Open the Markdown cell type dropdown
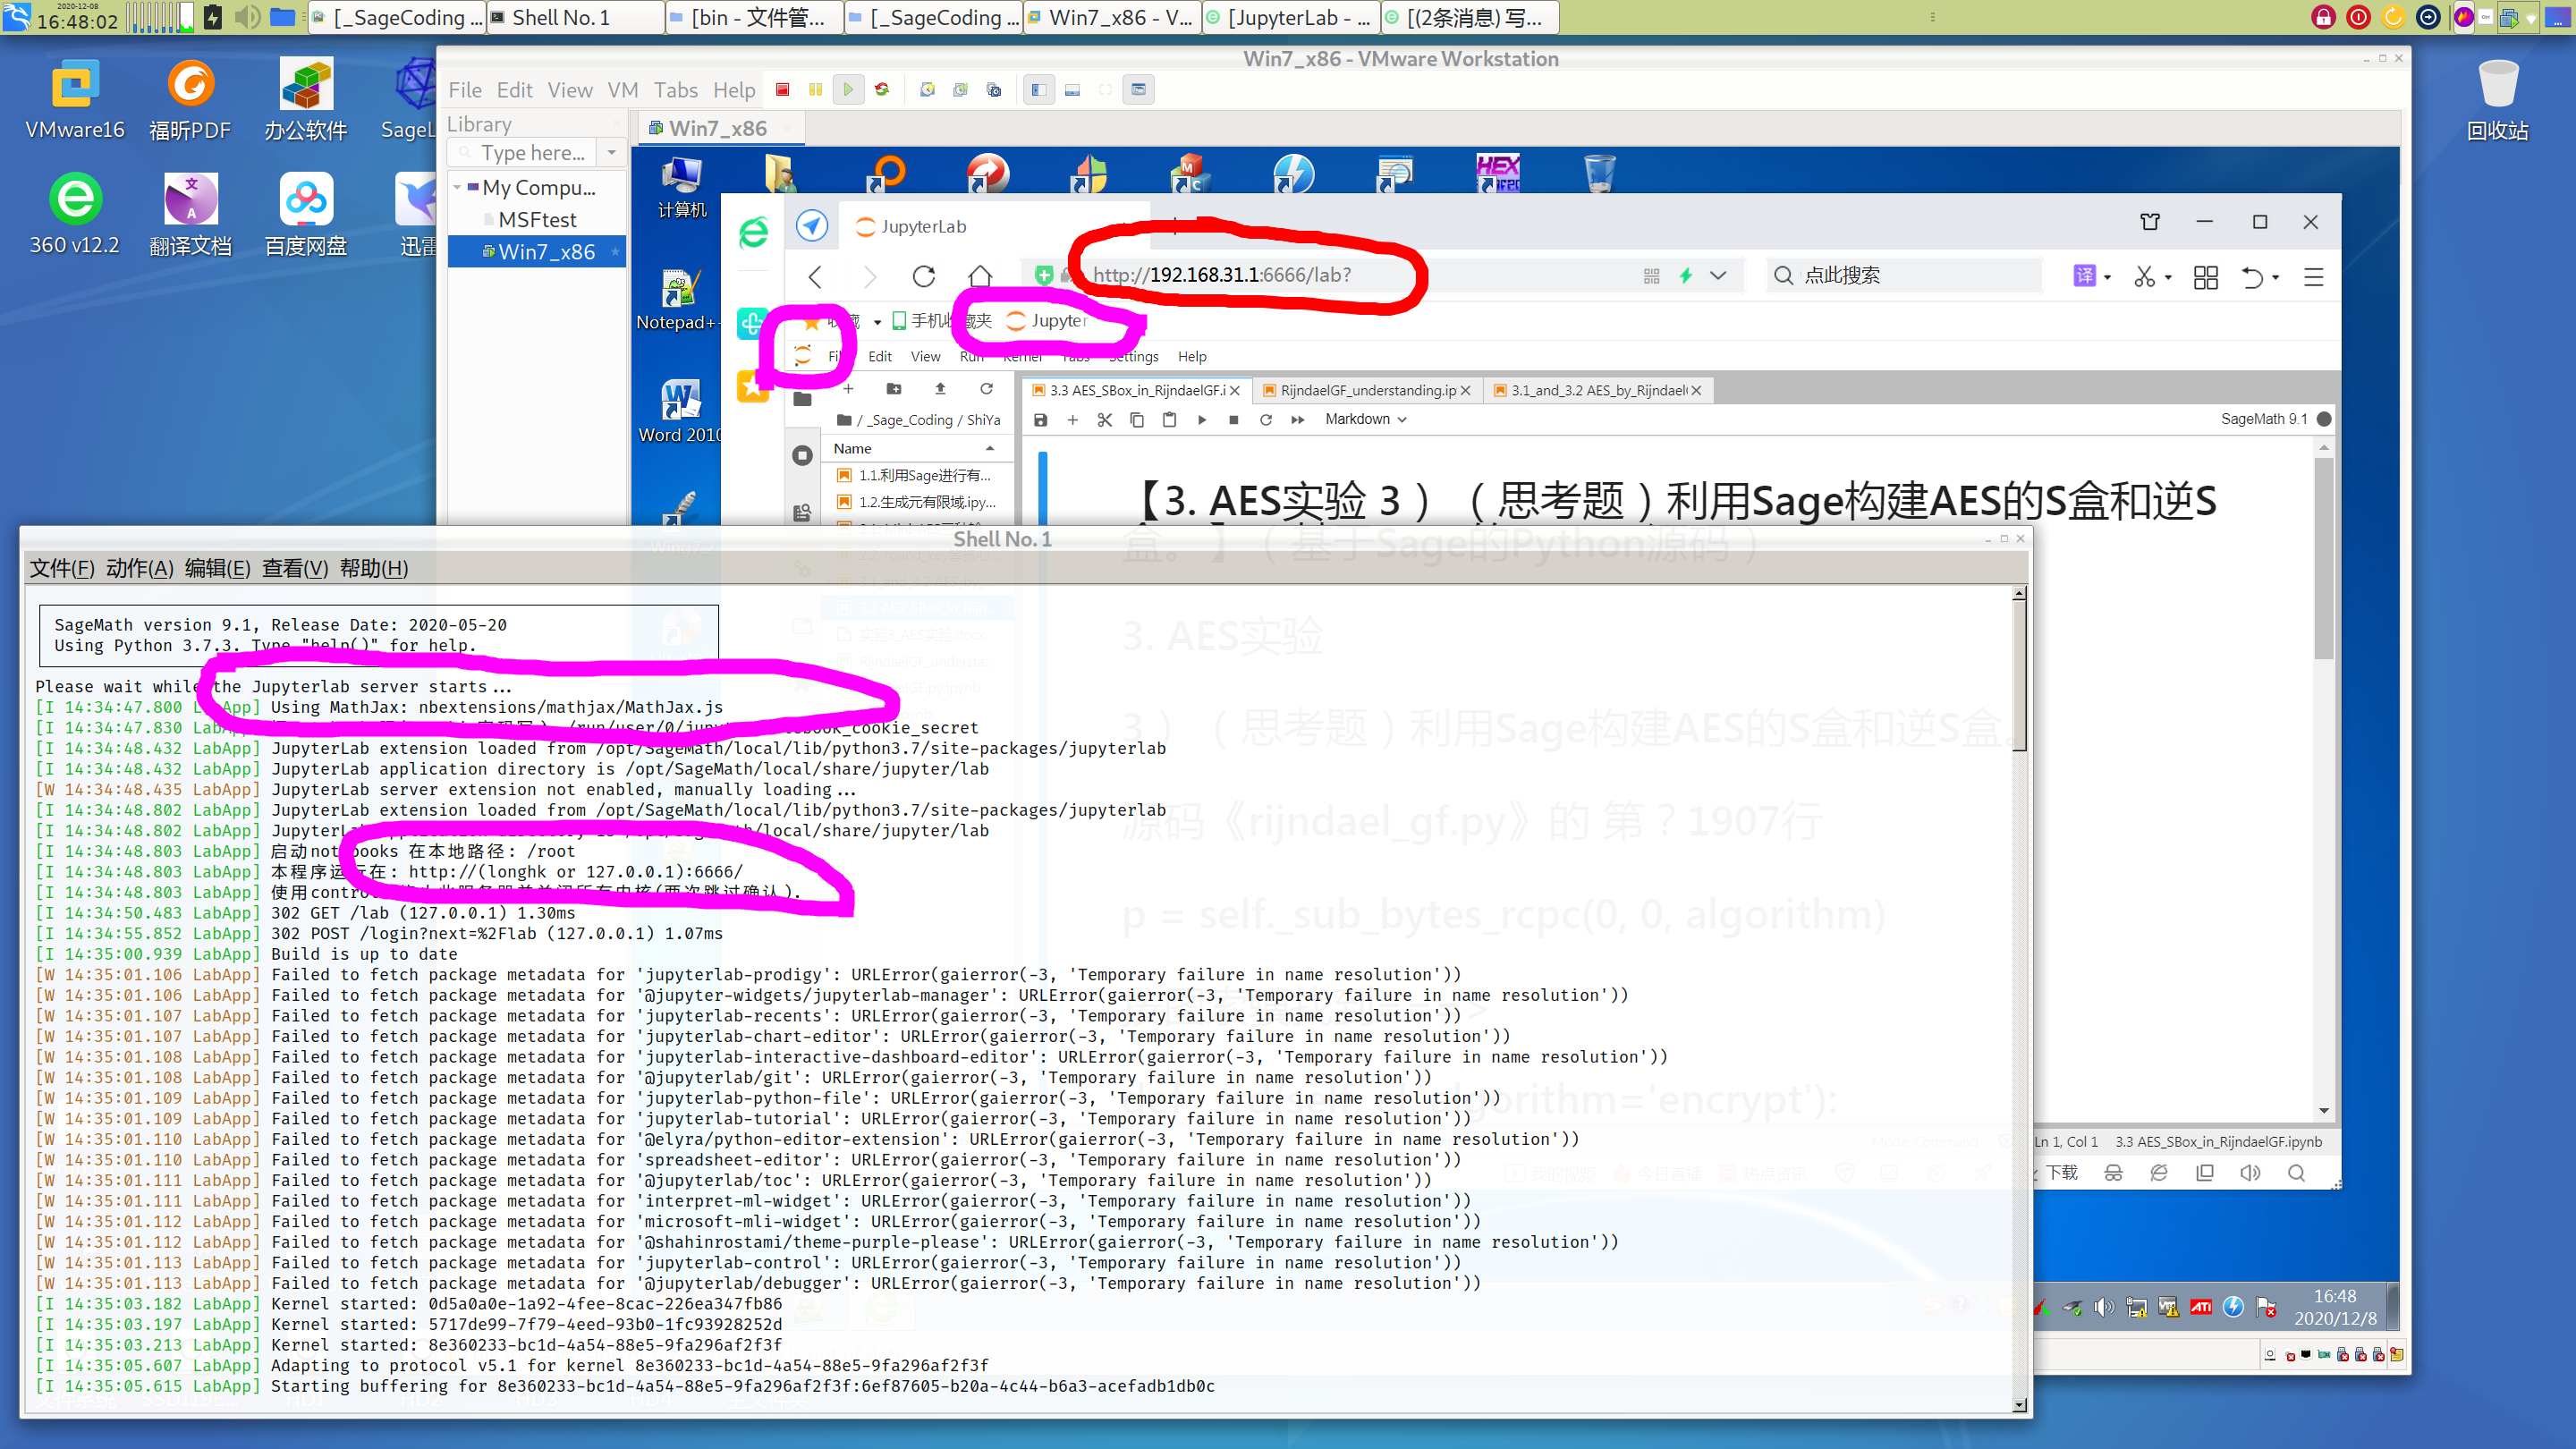The width and height of the screenshot is (2576, 1449). [1366, 419]
